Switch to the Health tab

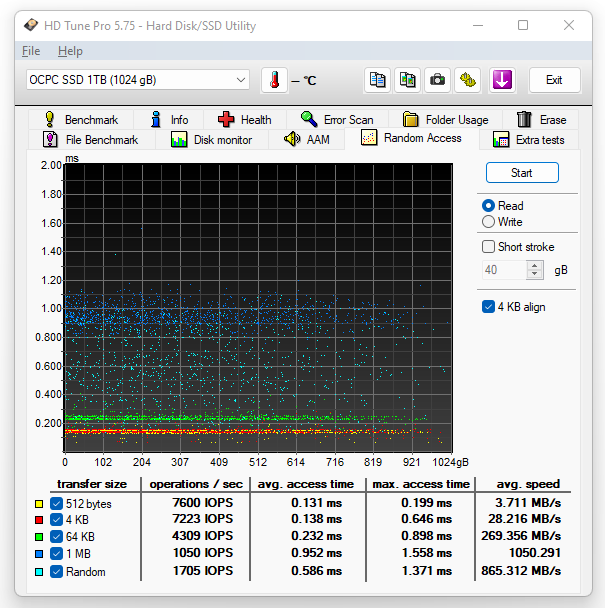pos(245,119)
